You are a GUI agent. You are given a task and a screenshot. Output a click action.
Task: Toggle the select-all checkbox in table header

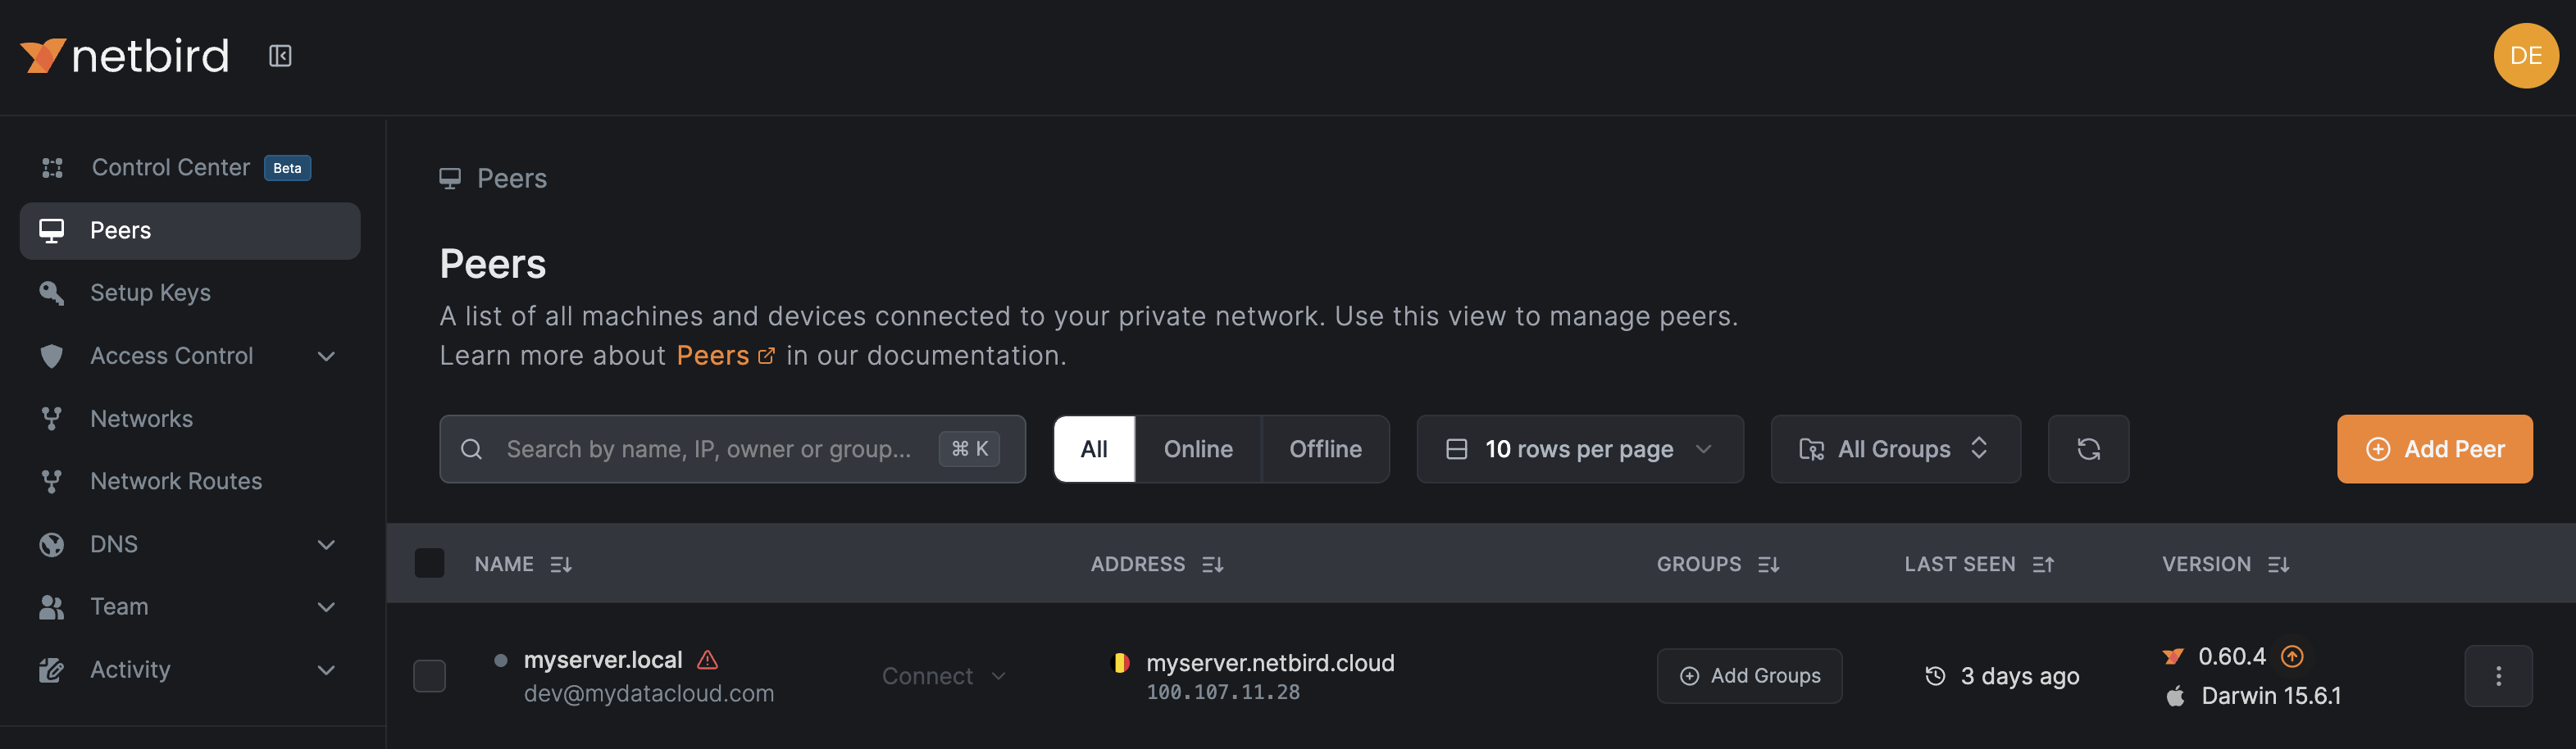tap(429, 563)
